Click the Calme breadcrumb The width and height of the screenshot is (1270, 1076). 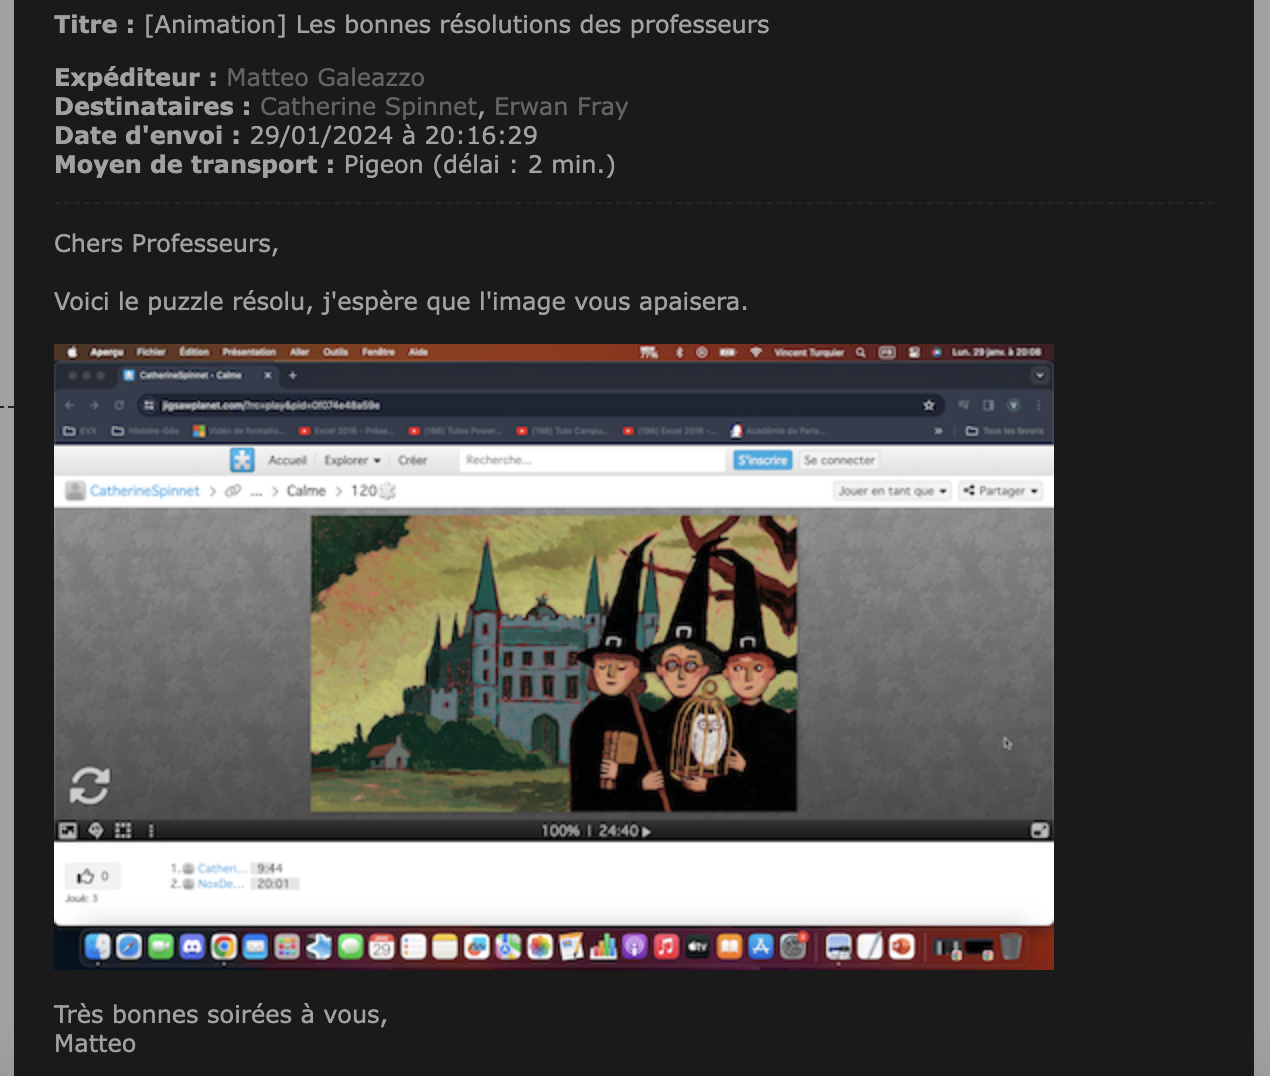(306, 491)
